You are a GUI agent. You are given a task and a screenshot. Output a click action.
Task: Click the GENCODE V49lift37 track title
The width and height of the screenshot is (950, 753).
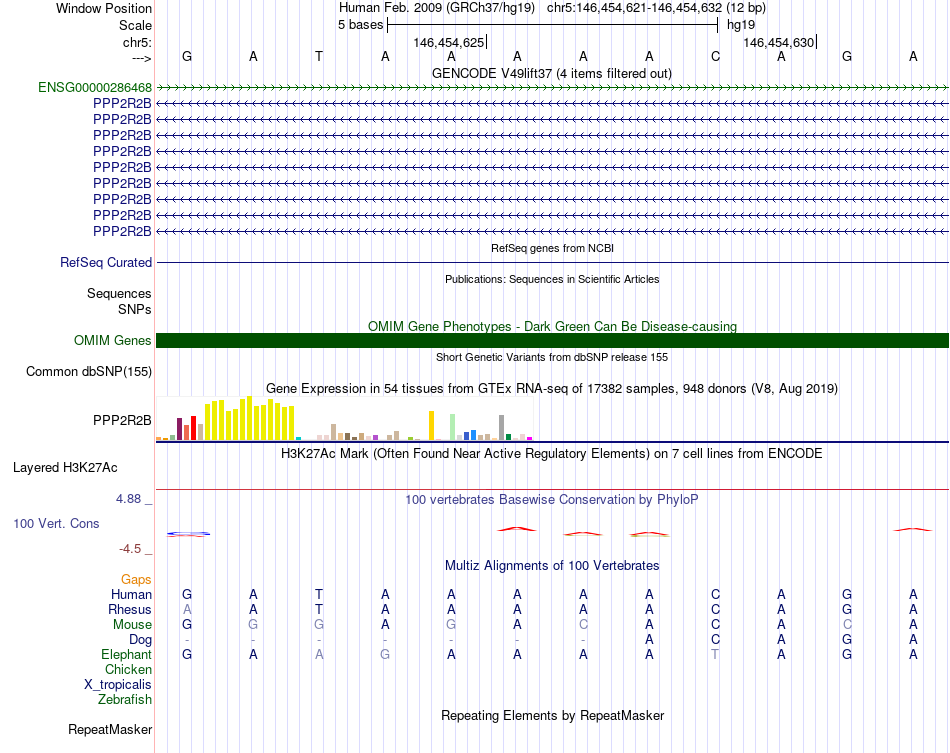552,73
